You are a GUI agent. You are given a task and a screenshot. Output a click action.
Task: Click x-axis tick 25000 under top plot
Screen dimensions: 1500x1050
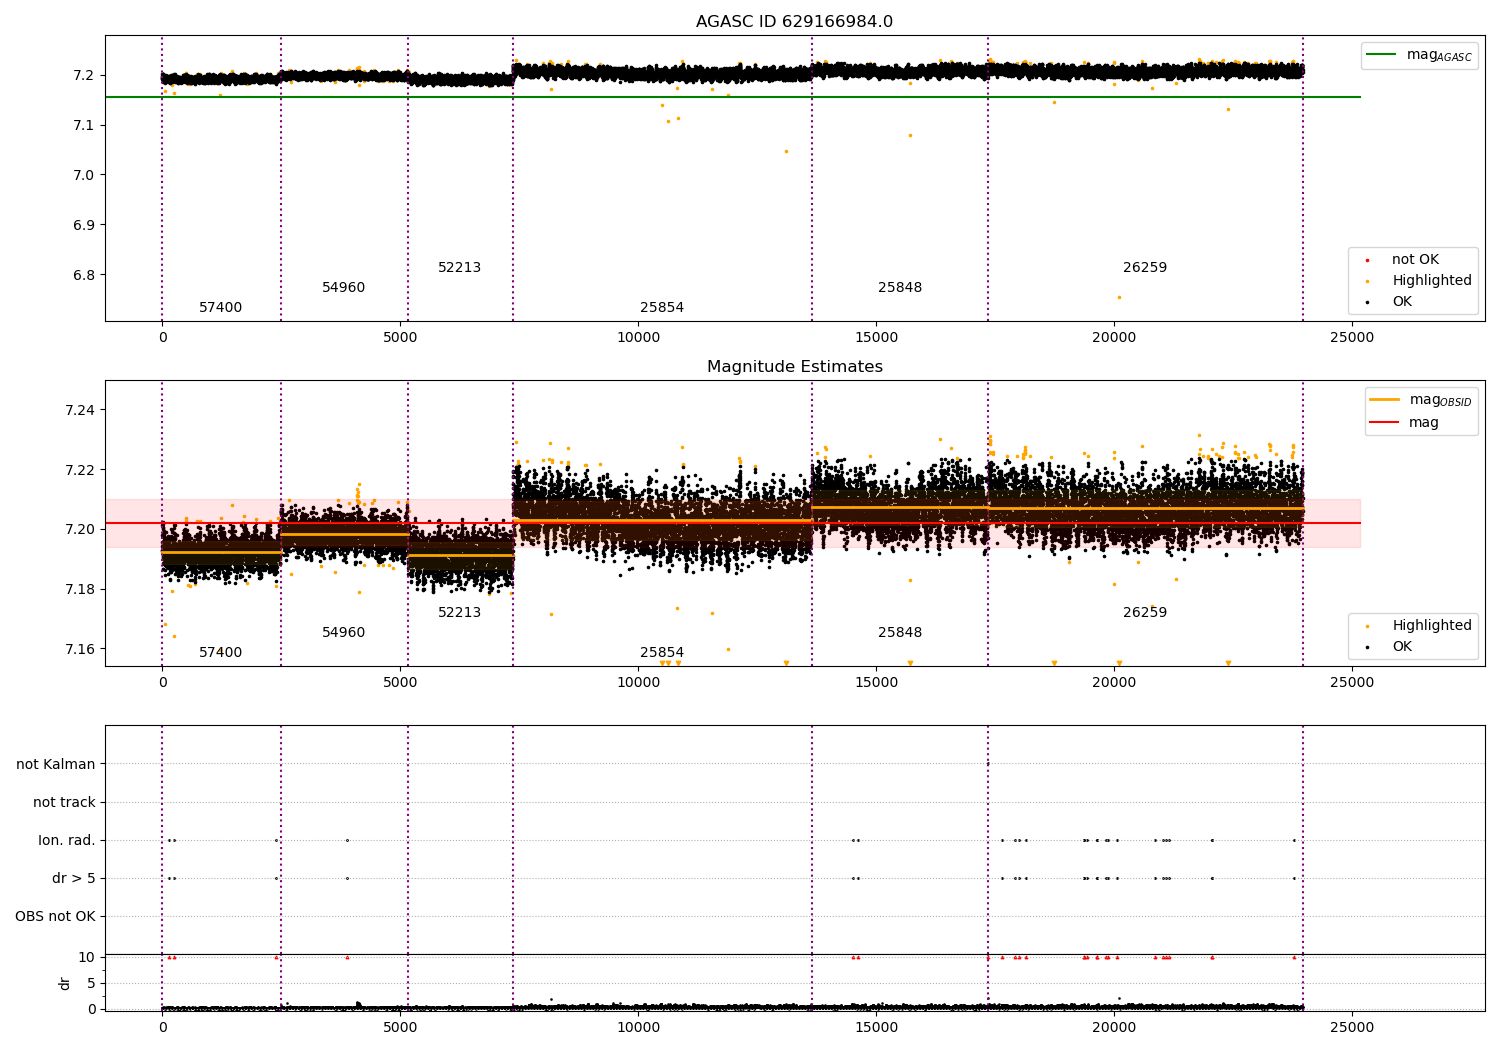tap(1352, 337)
